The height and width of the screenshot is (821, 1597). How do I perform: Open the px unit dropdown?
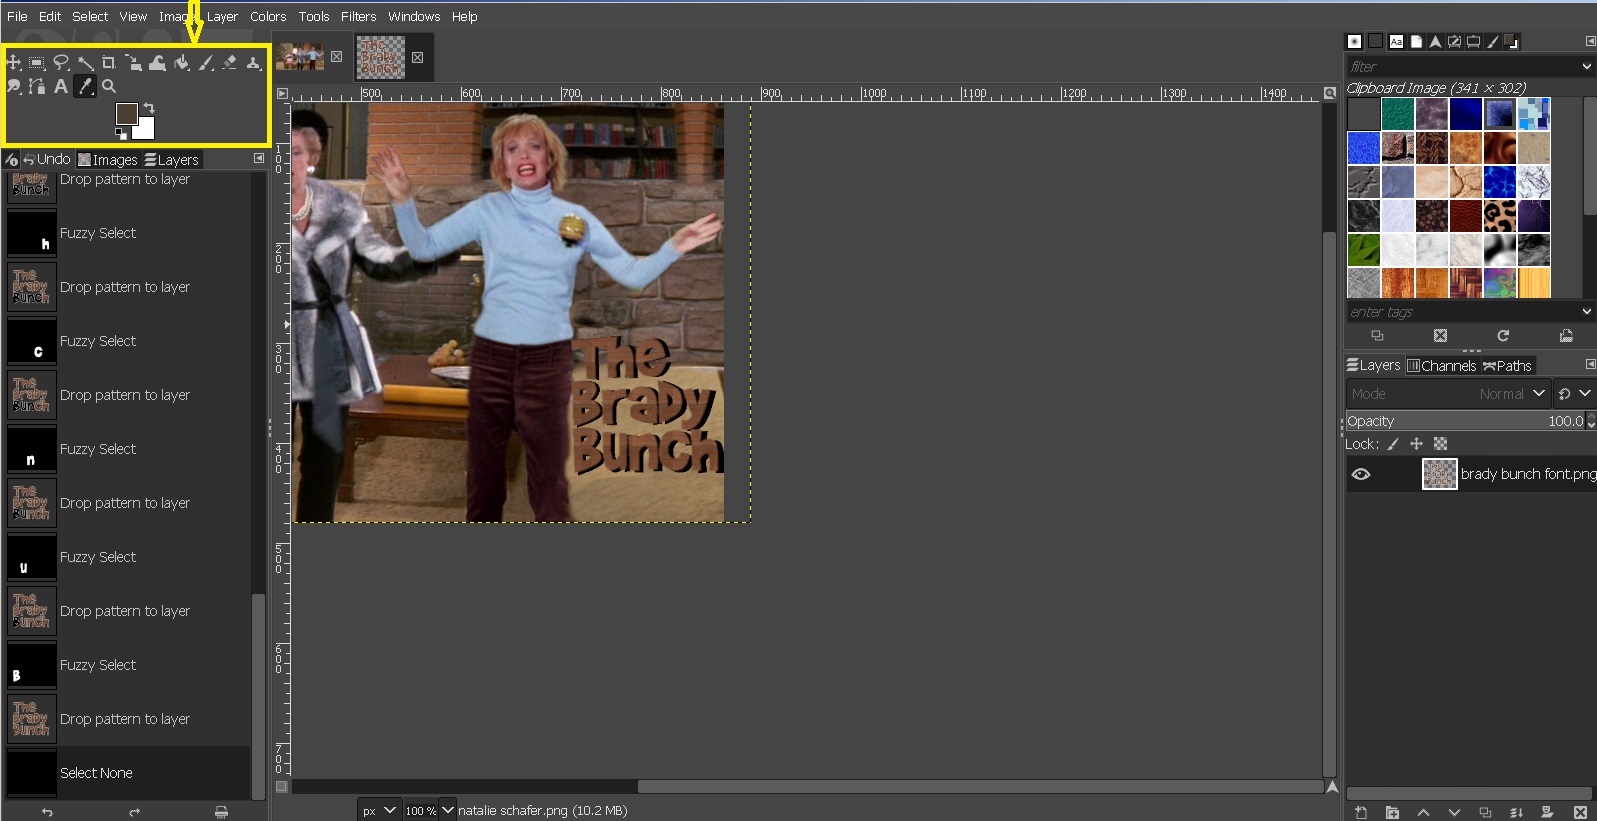[x=379, y=810]
